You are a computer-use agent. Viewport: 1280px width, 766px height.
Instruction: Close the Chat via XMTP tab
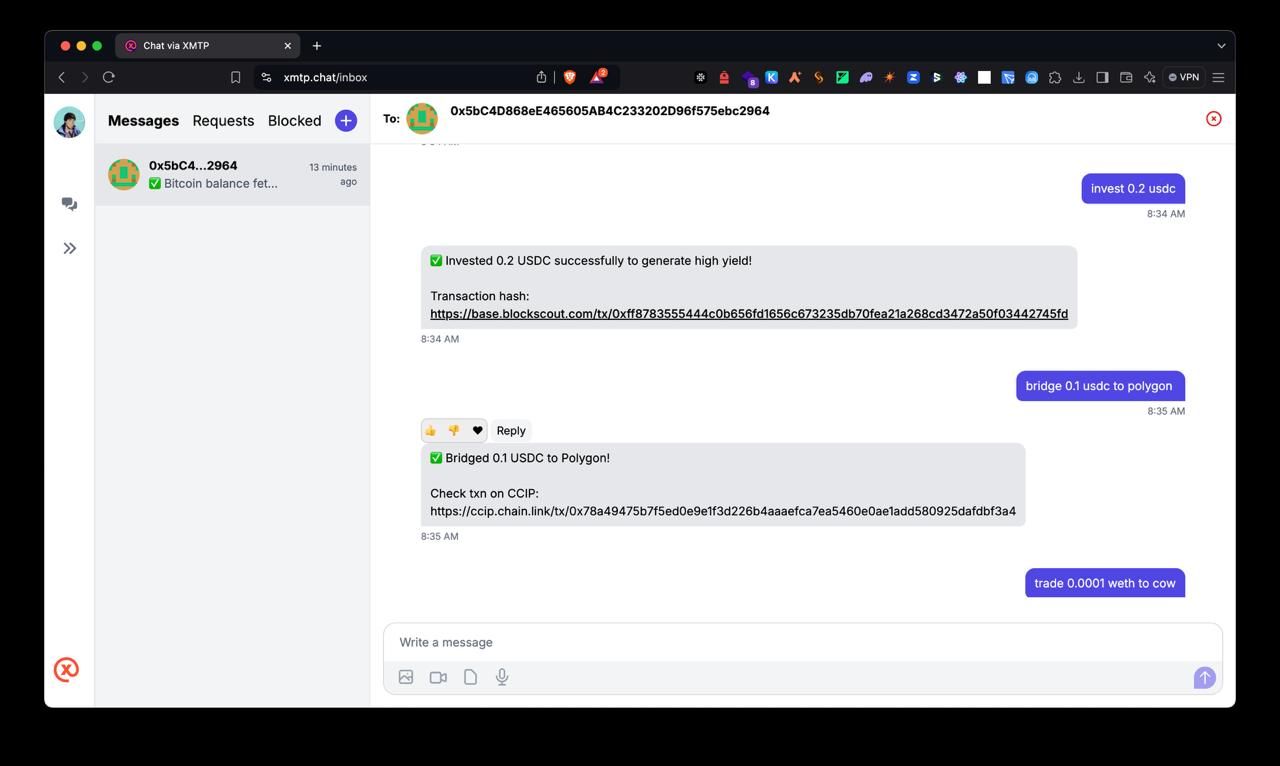pos(288,45)
